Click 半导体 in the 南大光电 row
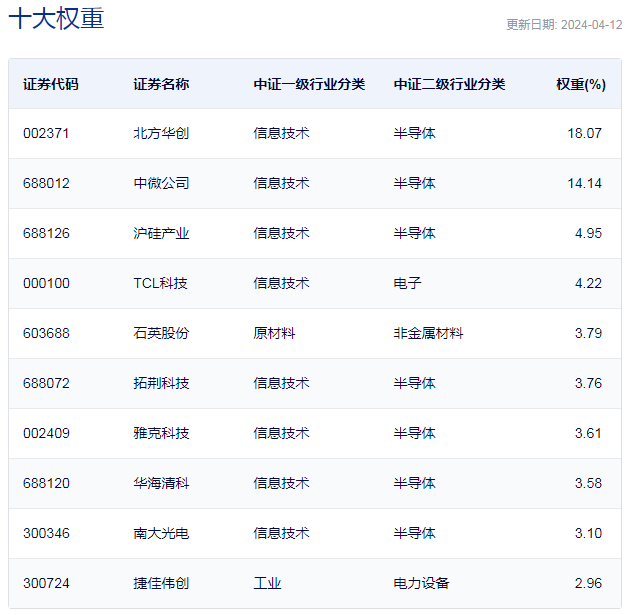 [415, 533]
